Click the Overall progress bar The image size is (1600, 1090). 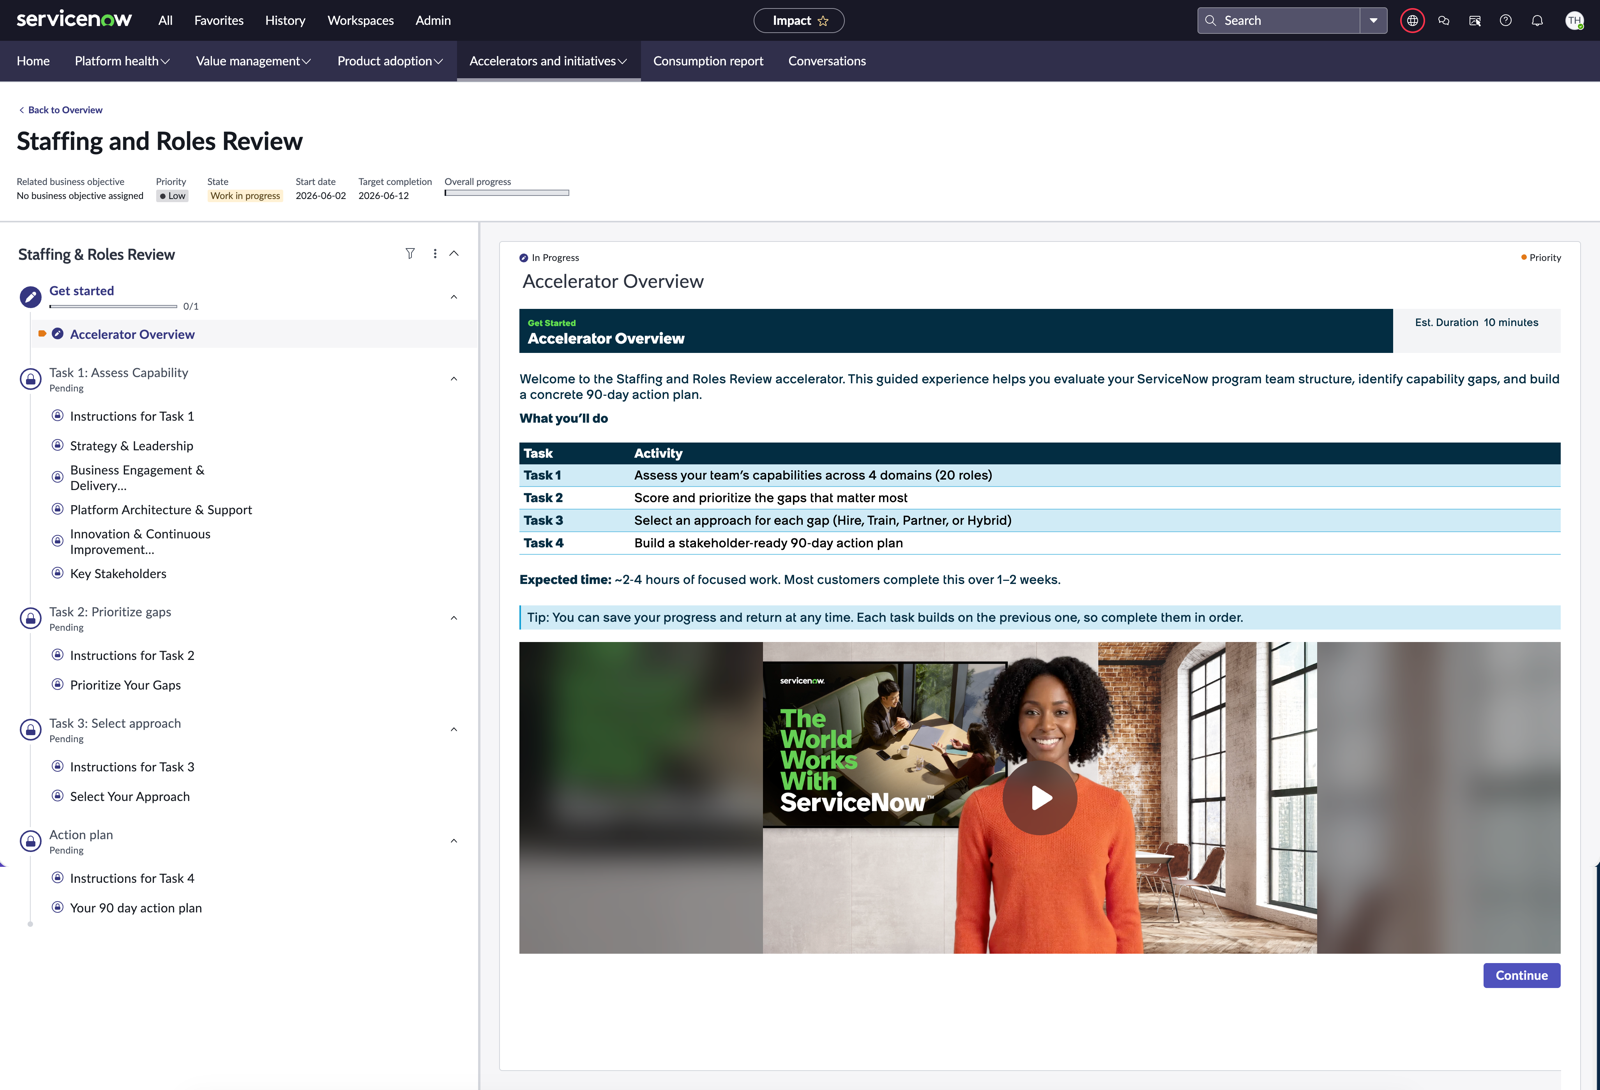click(507, 193)
